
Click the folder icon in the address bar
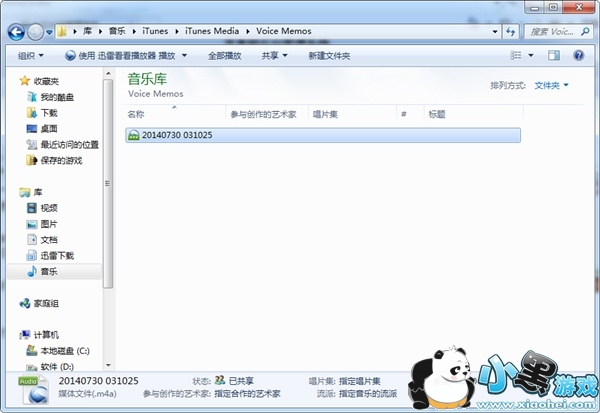(62, 31)
